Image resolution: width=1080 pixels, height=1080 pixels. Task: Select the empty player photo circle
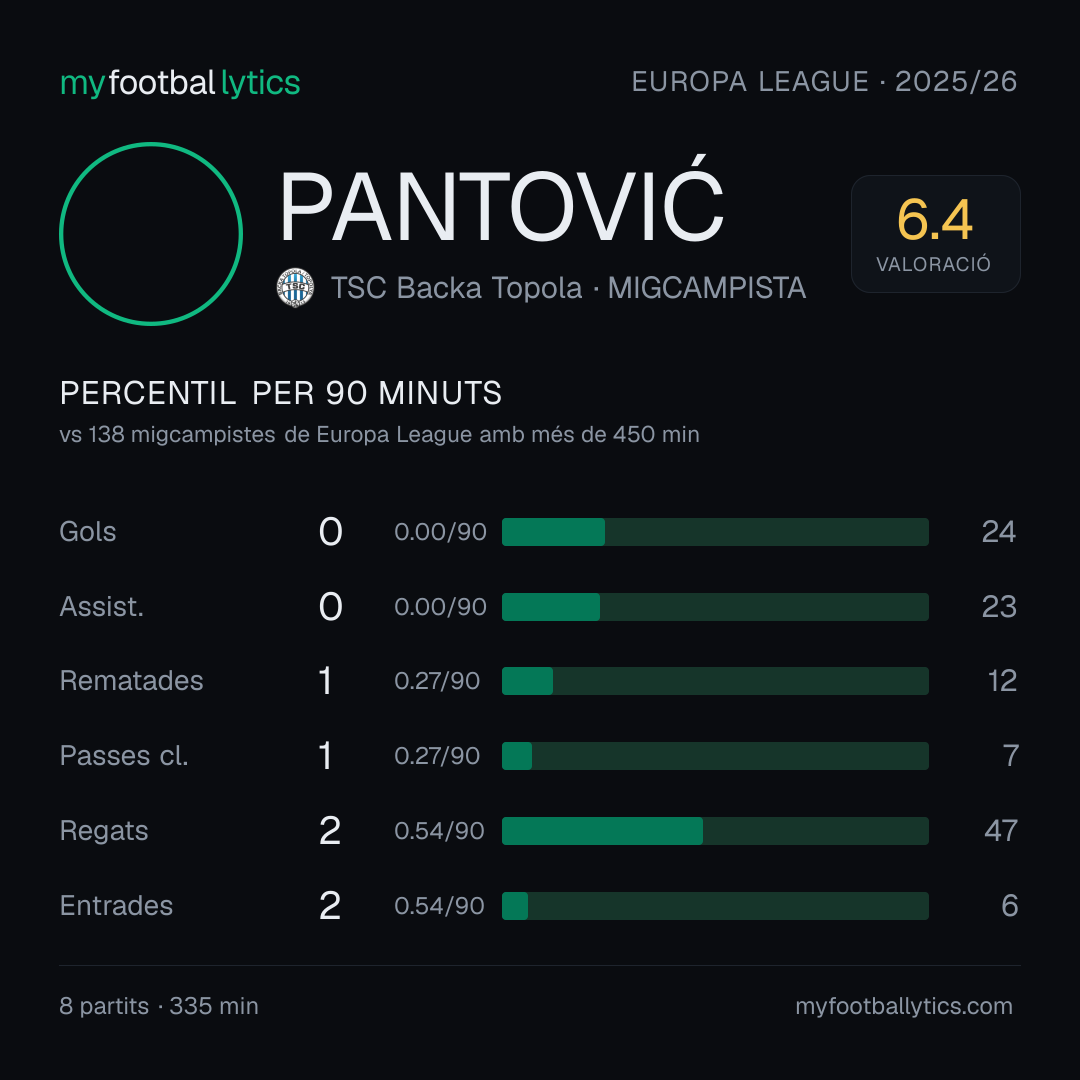[151, 233]
